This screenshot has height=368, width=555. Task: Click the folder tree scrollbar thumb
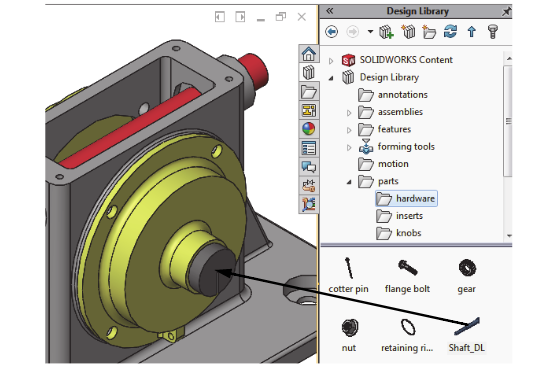point(508,121)
